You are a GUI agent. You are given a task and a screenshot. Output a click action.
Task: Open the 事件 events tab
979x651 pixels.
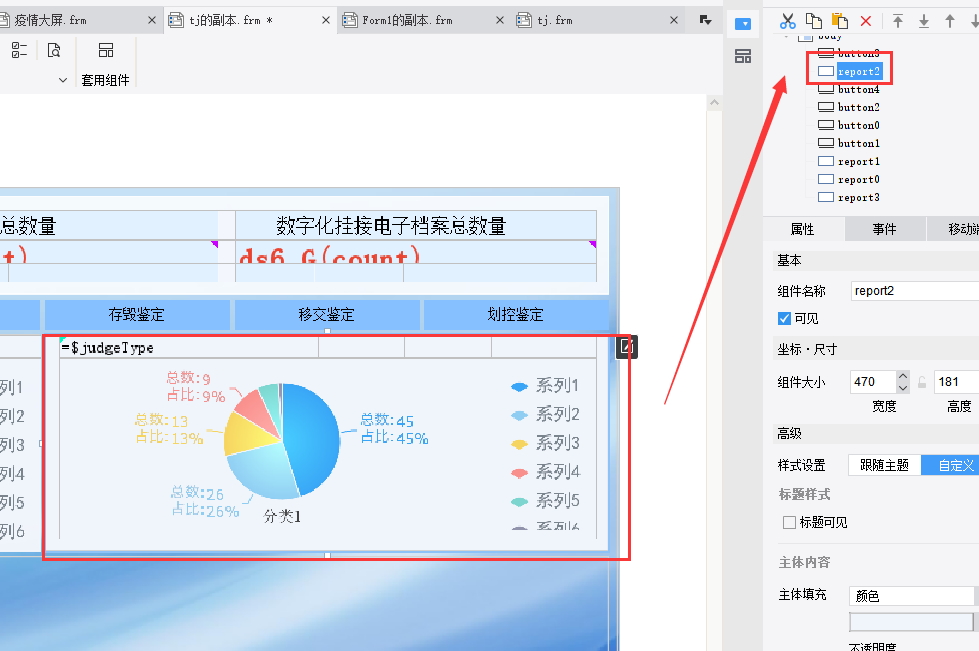(884, 229)
